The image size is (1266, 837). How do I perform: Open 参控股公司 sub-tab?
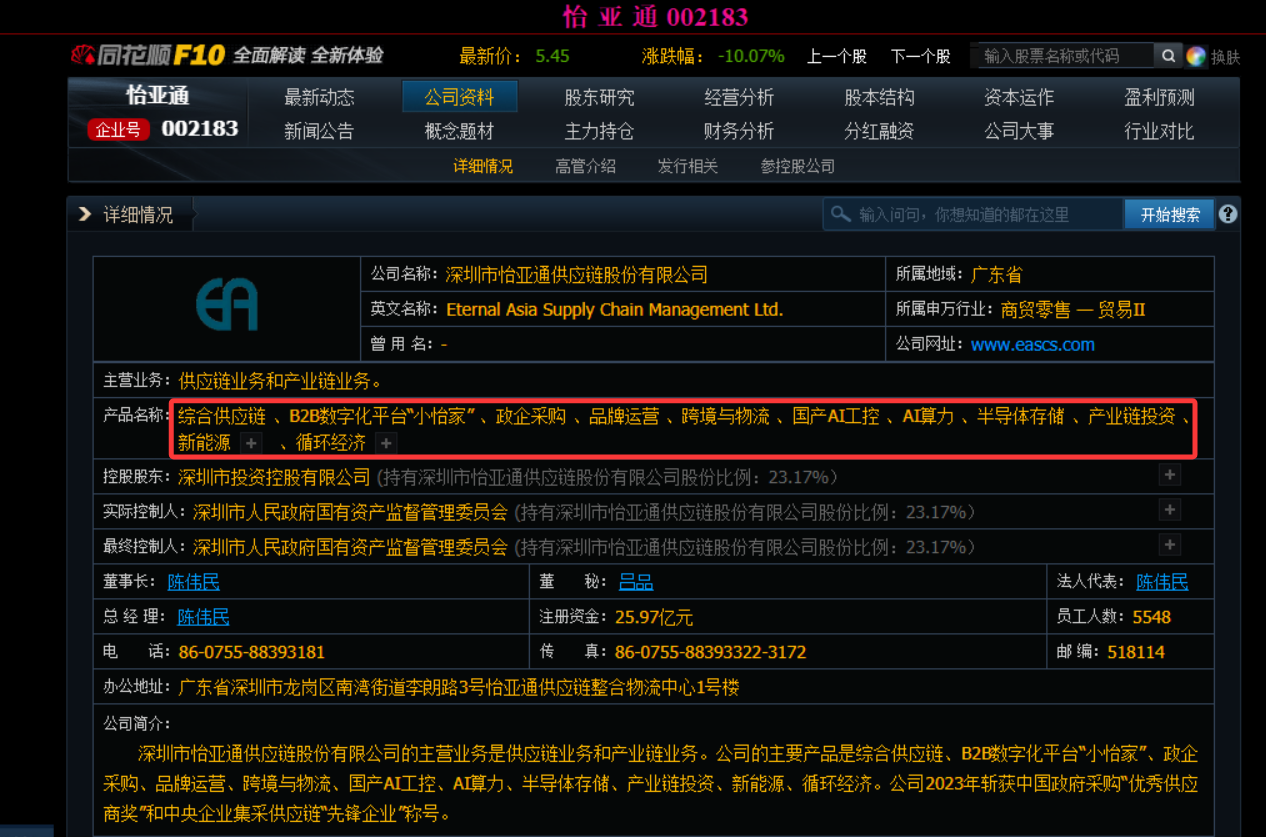pyautogui.click(x=797, y=166)
